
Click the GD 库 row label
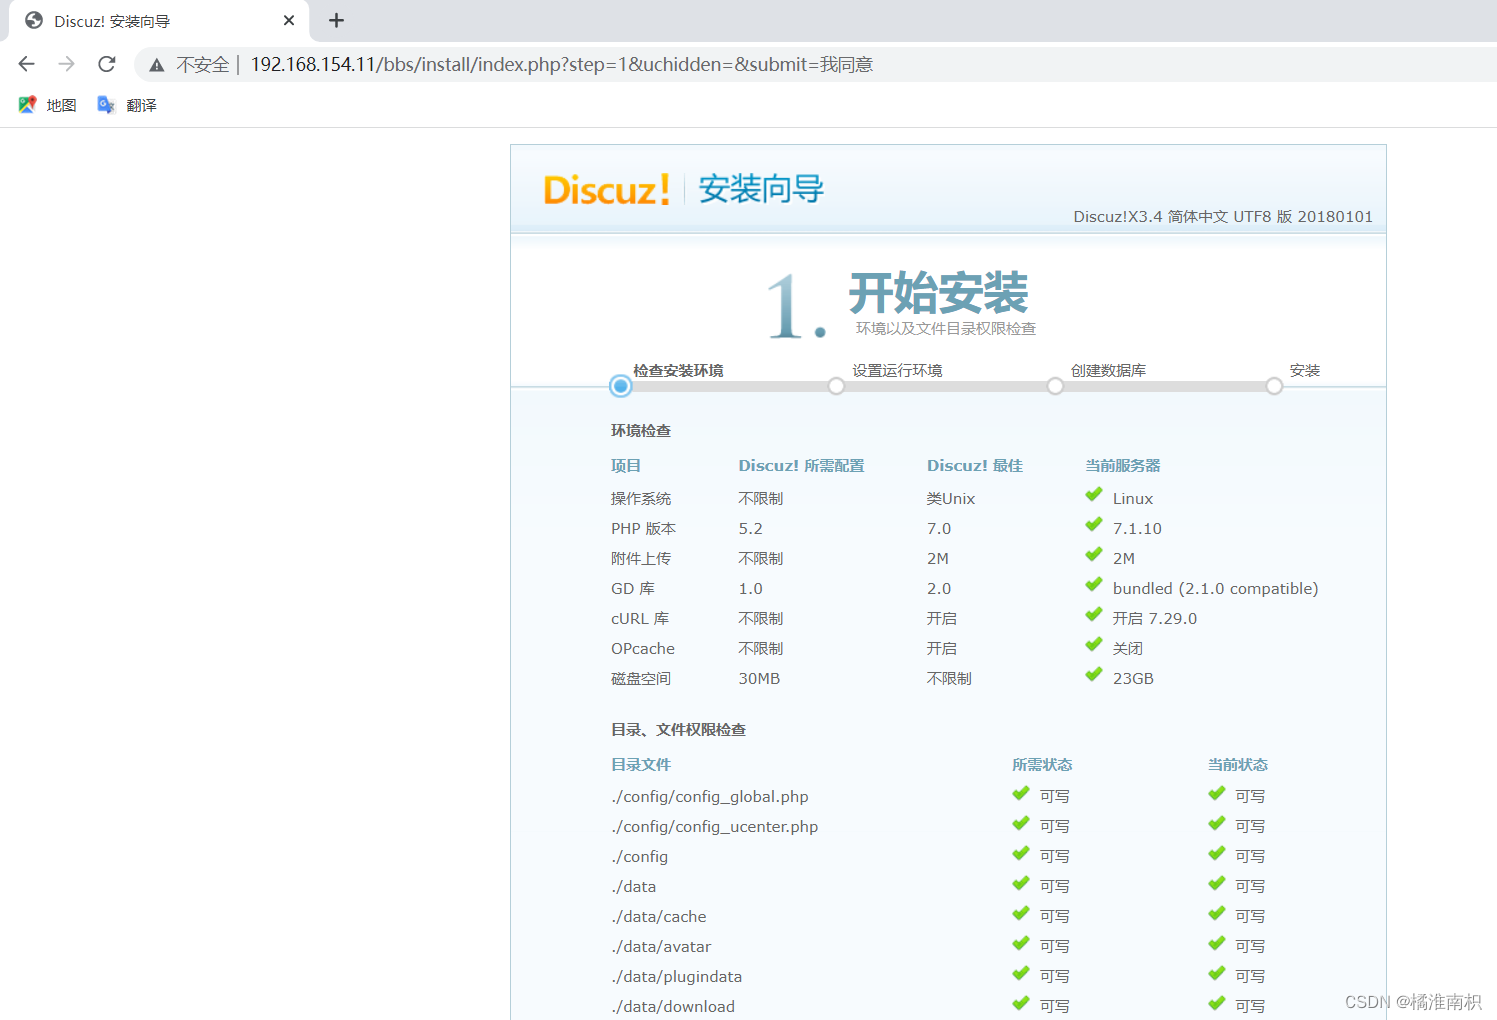pos(633,589)
